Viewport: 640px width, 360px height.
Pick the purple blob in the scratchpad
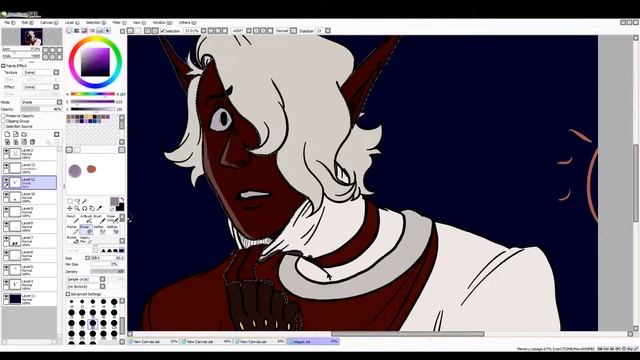pyautogui.click(x=75, y=171)
